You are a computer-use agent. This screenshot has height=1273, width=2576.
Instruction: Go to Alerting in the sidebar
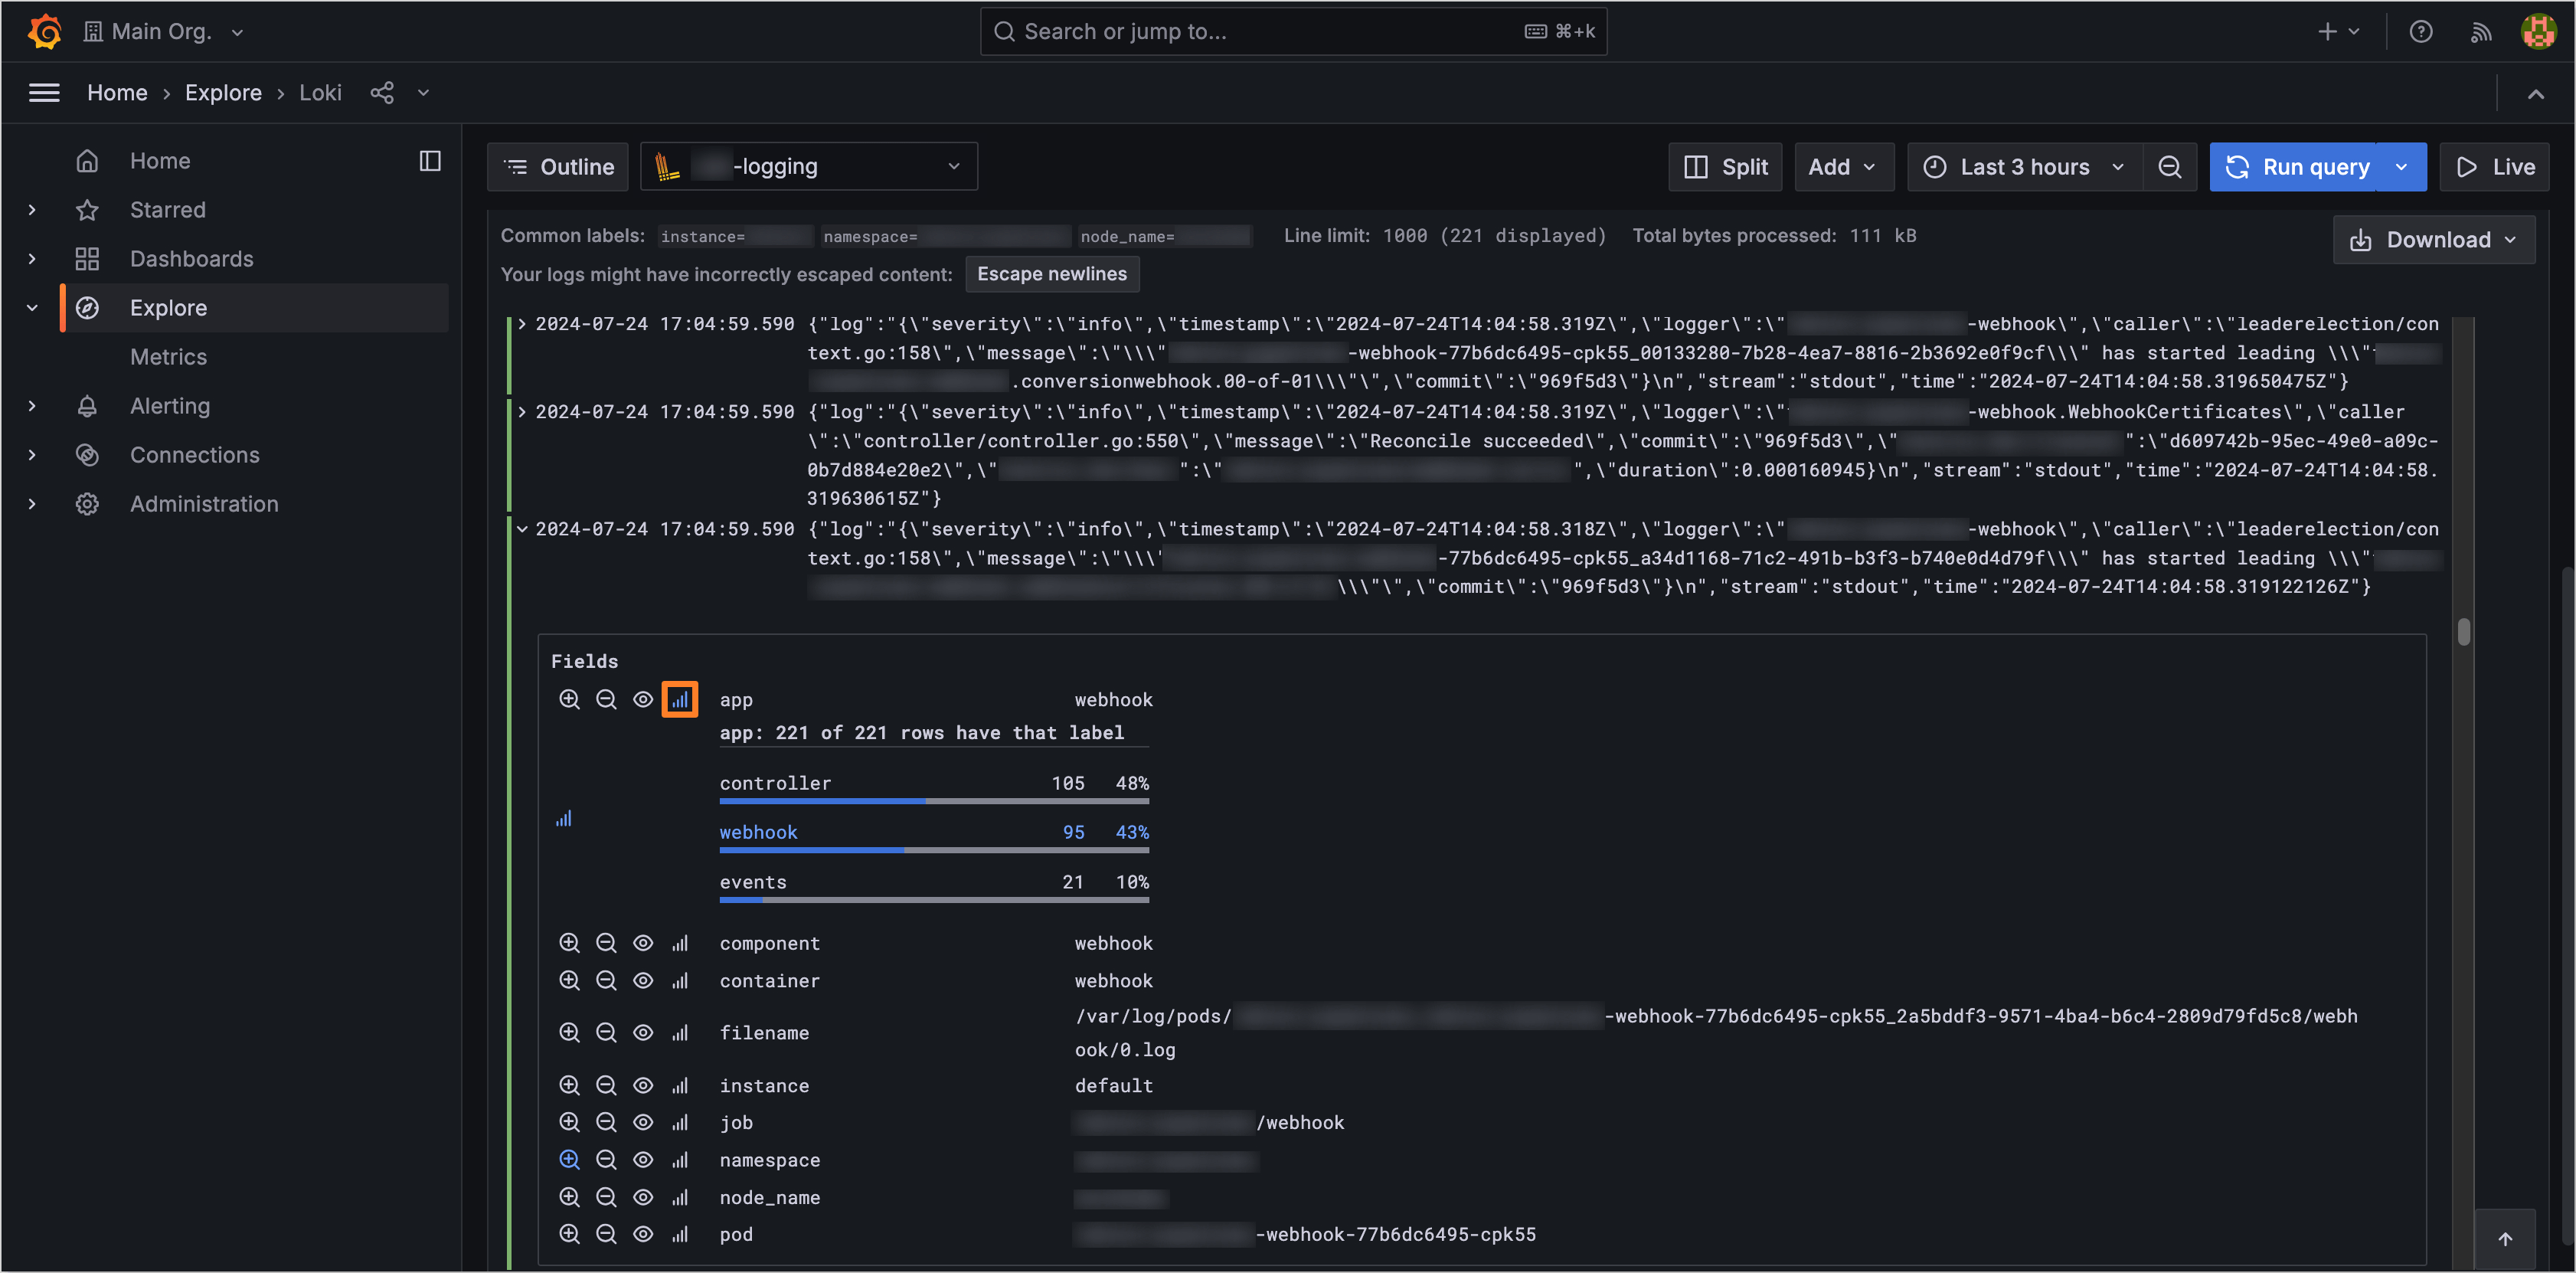[170, 406]
